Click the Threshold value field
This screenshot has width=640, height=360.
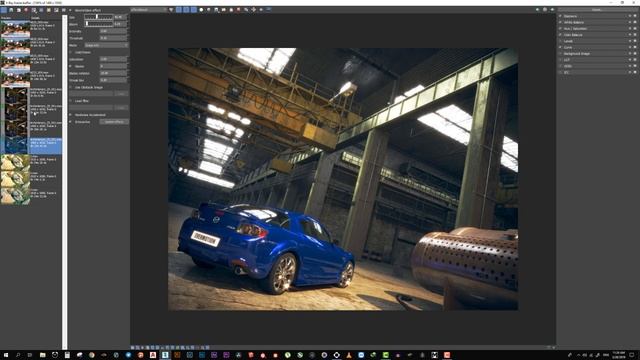coord(113,38)
